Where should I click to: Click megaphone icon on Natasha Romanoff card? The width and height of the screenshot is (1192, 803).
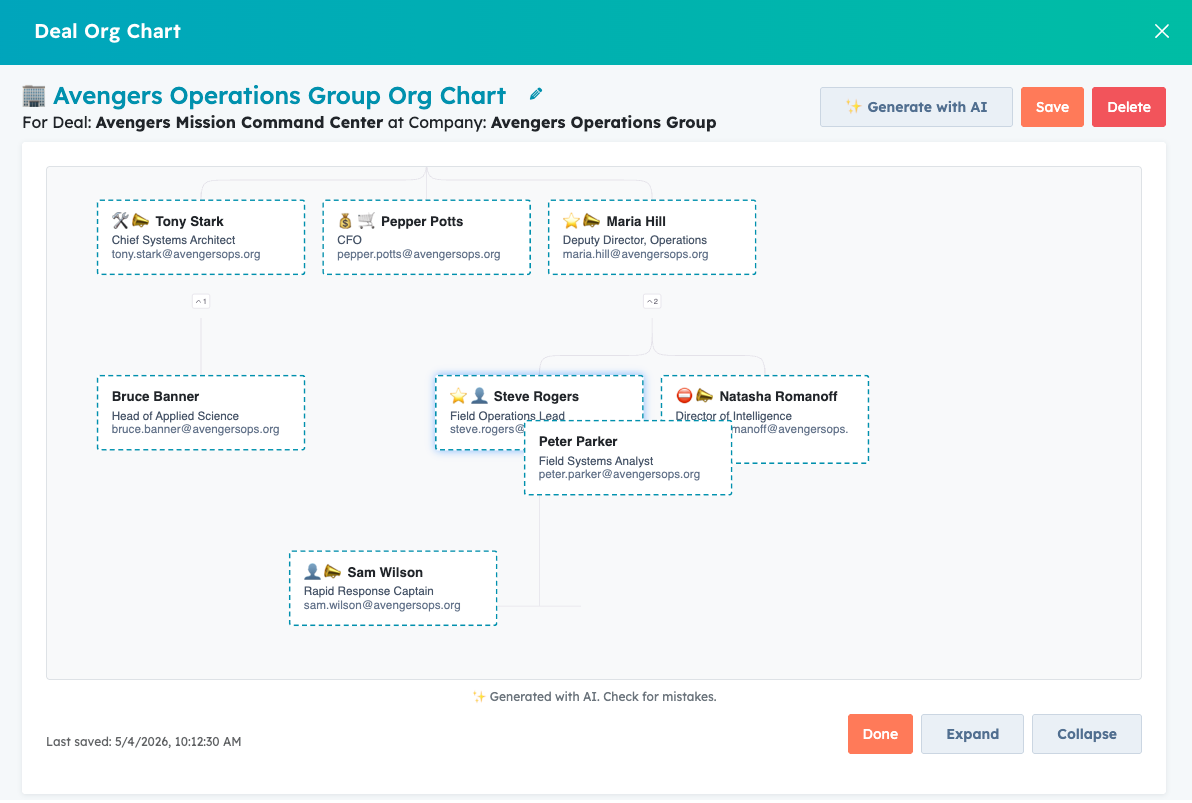[705, 395]
